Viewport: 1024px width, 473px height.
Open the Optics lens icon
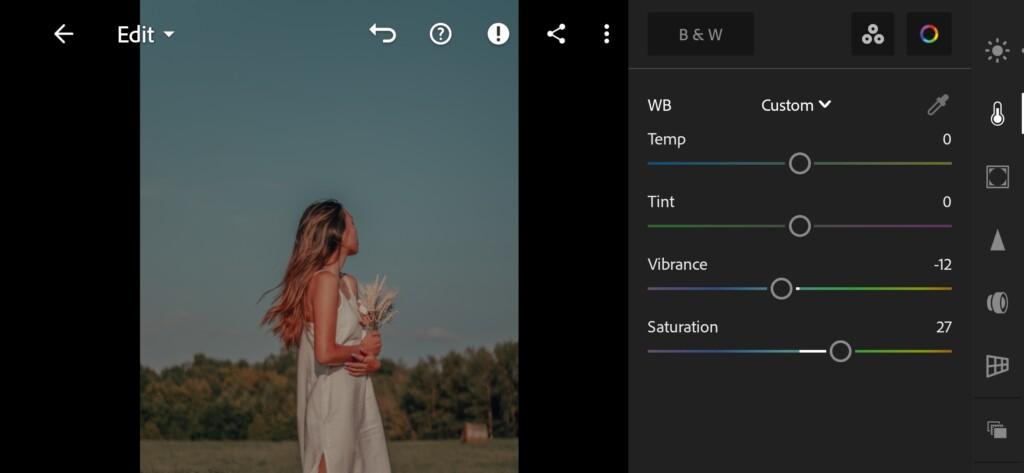pos(997,302)
